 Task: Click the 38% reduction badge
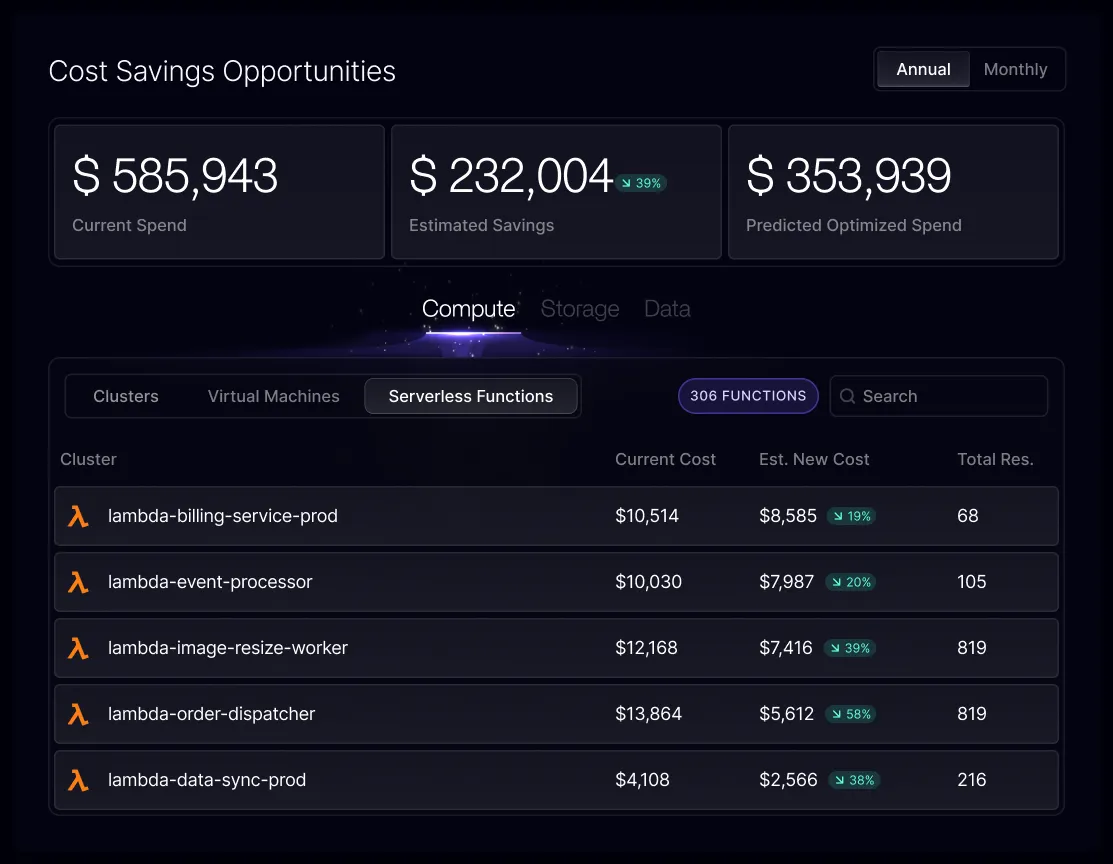point(855,780)
